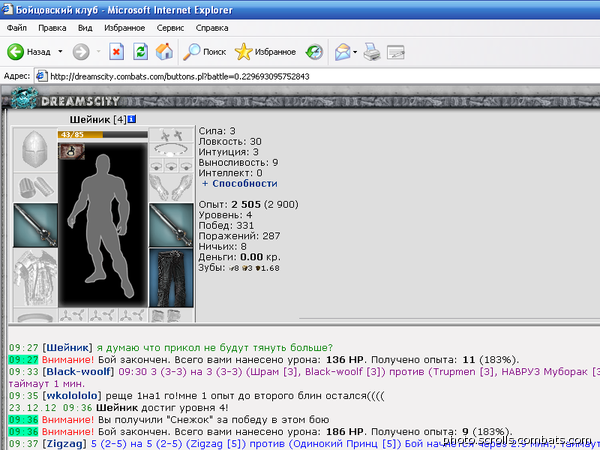Click the Деньги: 0.00 кр. line

coord(240,257)
